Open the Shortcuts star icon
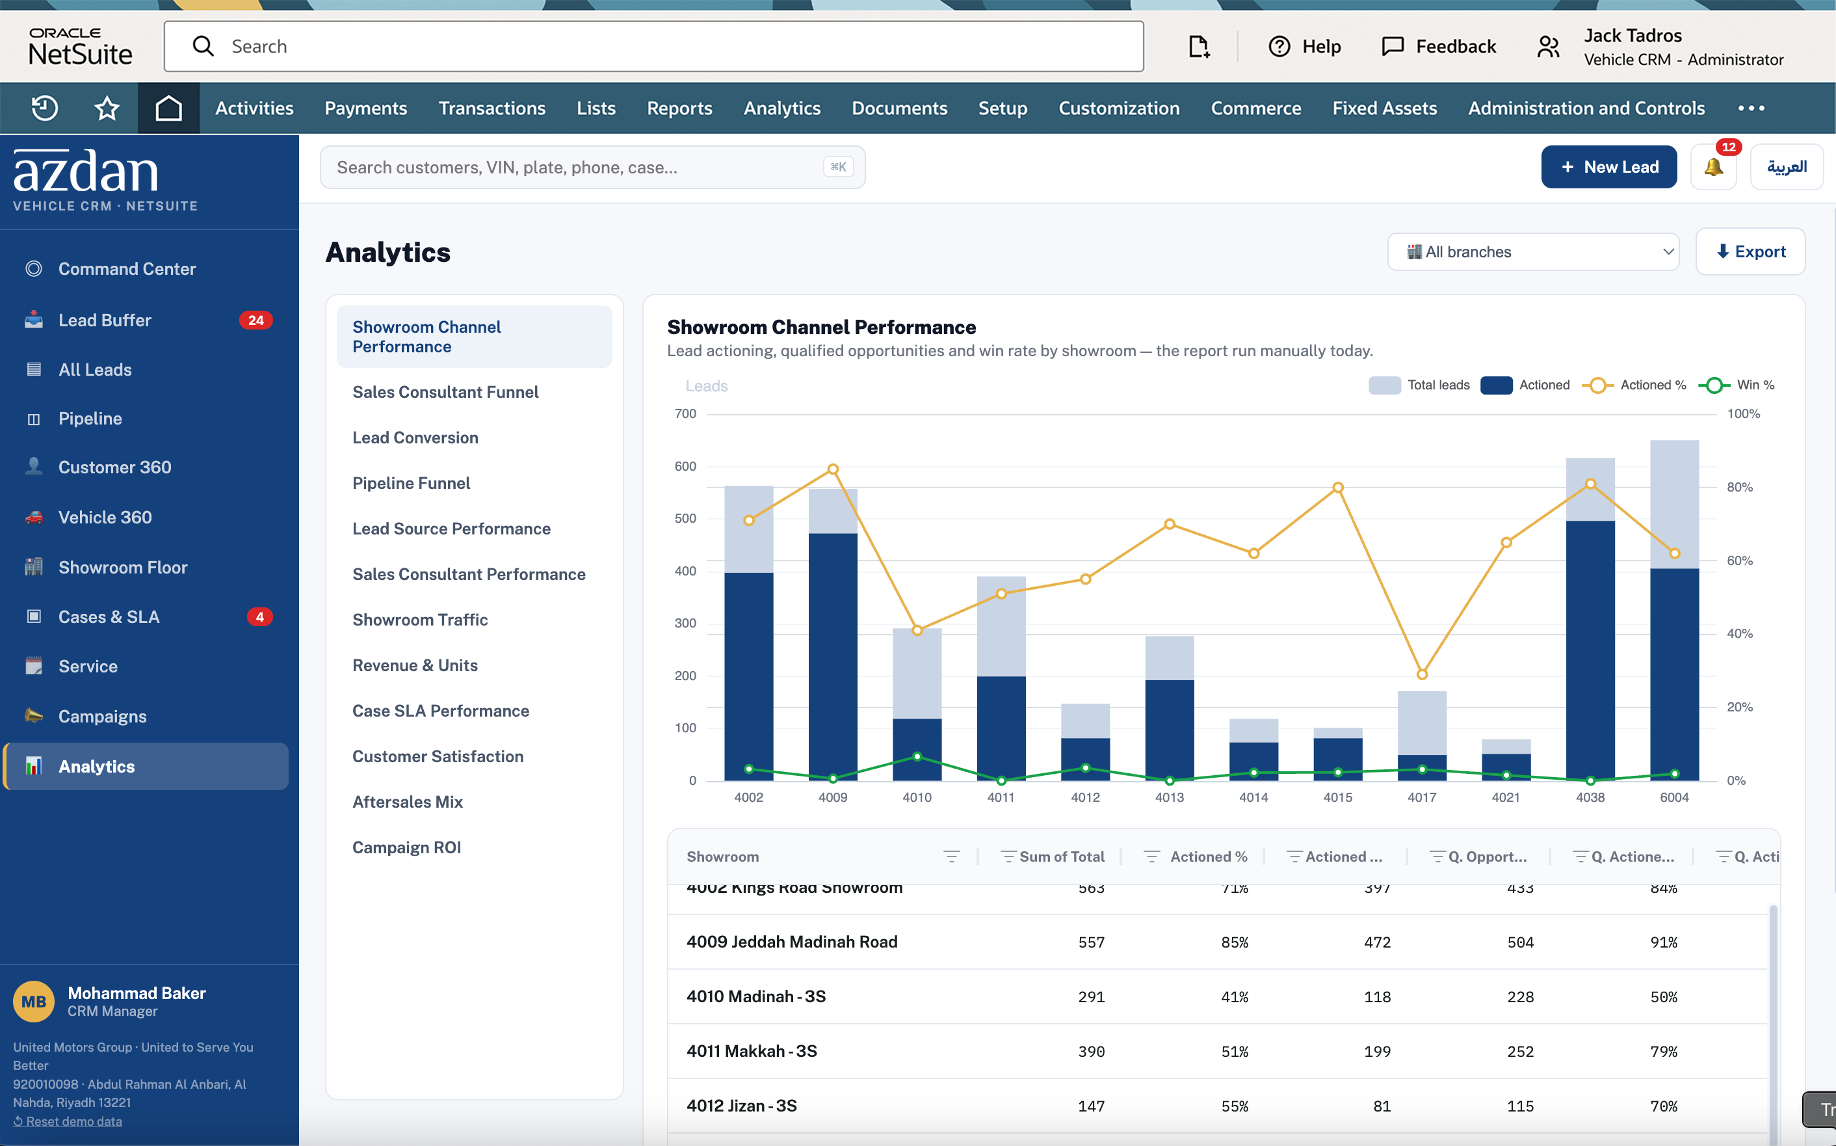This screenshot has height=1146, width=1836. (107, 108)
